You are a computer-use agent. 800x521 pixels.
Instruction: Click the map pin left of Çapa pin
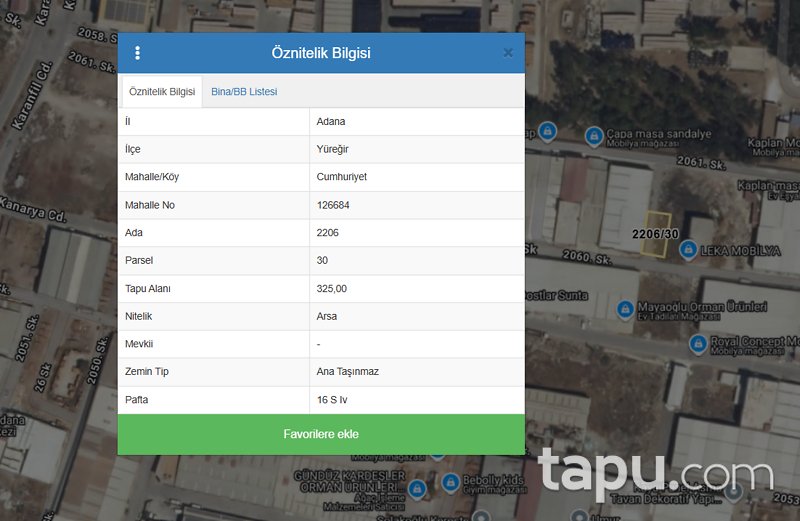[547, 131]
